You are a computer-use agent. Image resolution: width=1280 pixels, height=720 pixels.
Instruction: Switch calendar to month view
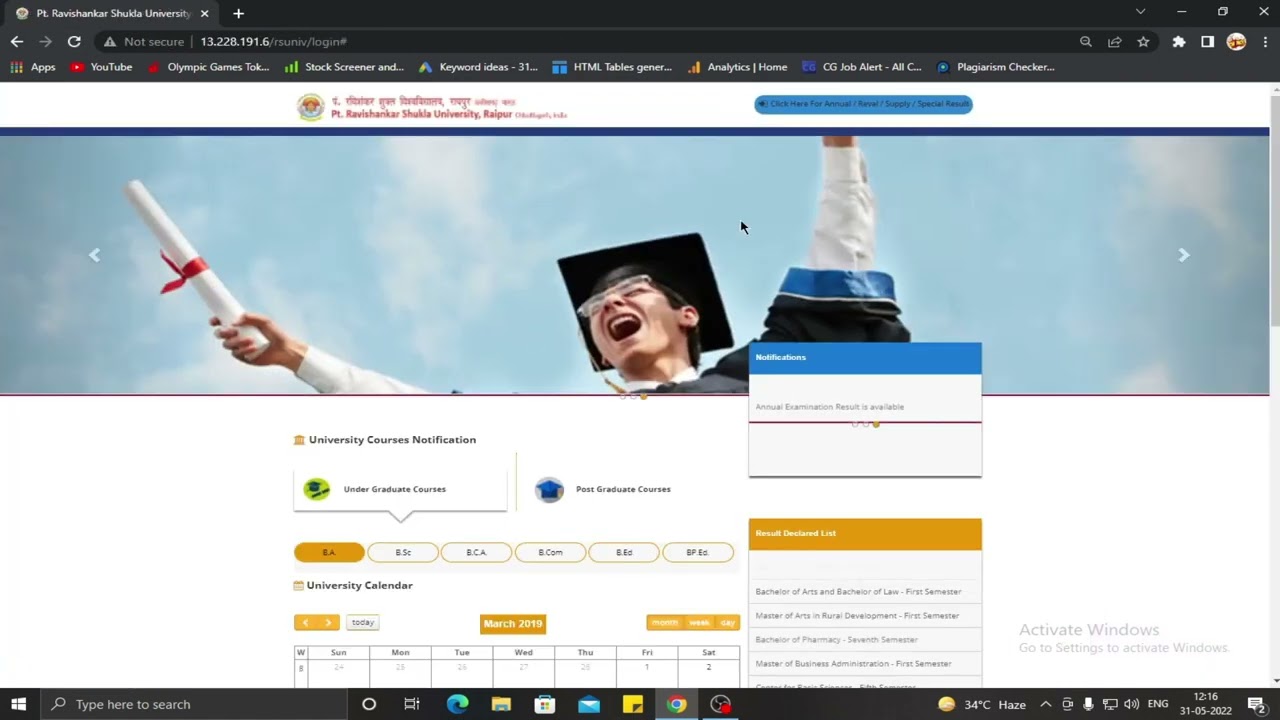click(665, 623)
